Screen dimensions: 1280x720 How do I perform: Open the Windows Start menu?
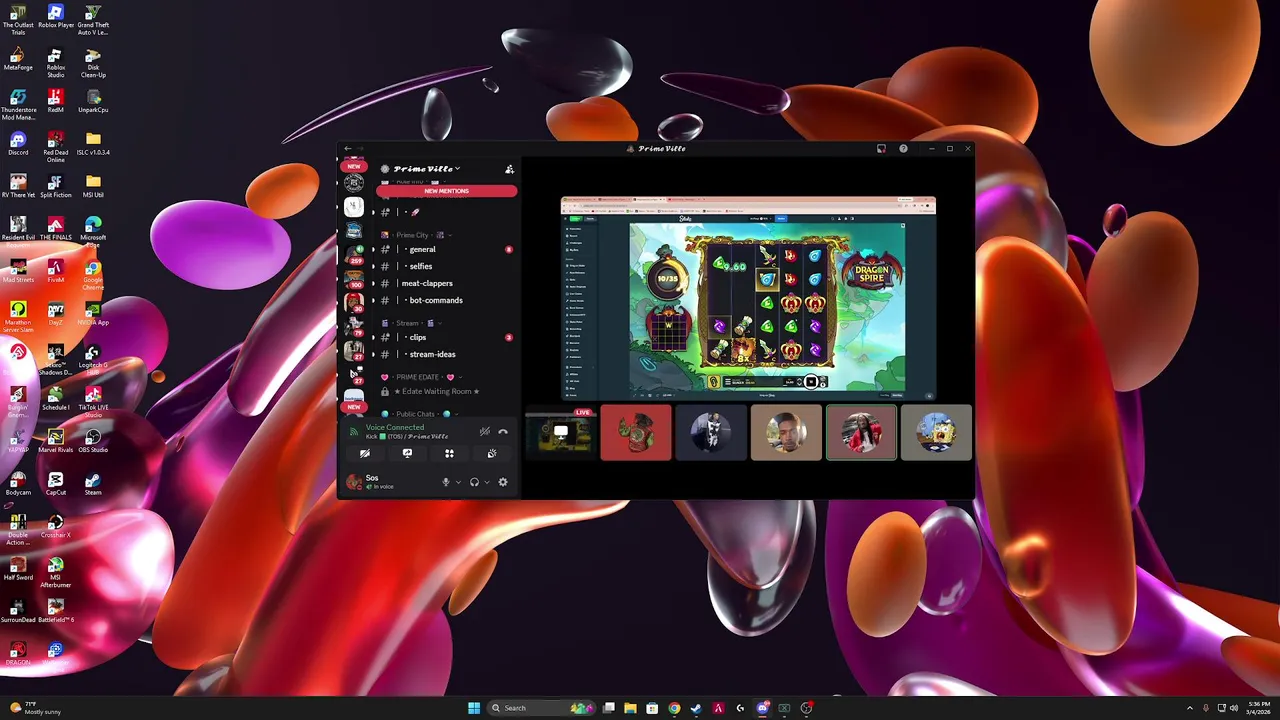[x=474, y=708]
